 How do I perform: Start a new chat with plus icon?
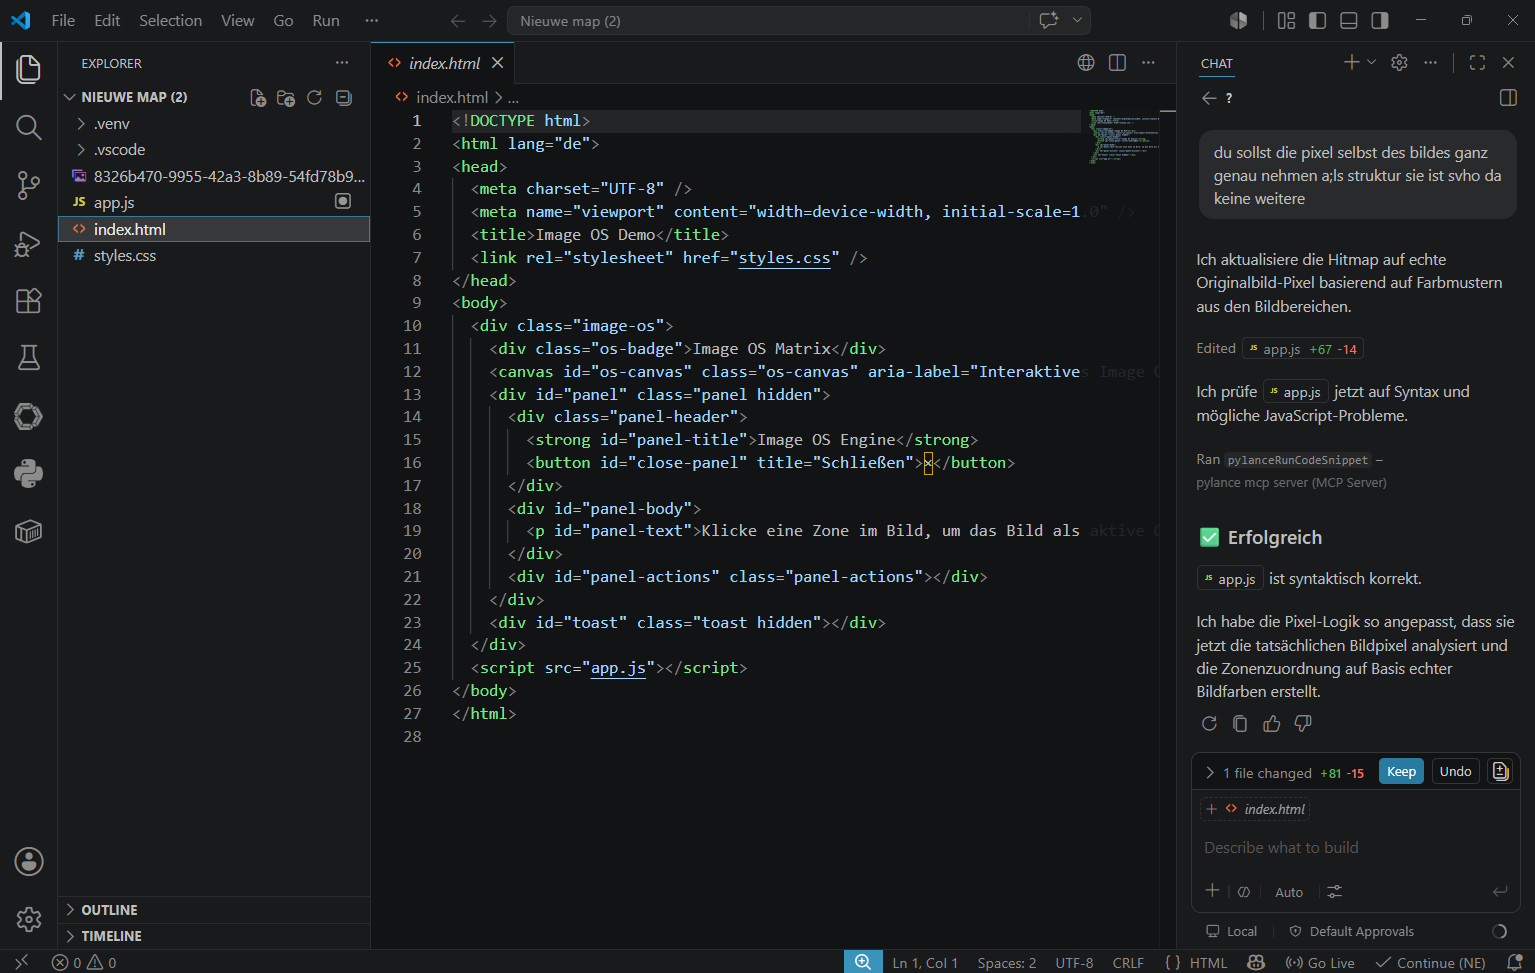[x=1351, y=62]
